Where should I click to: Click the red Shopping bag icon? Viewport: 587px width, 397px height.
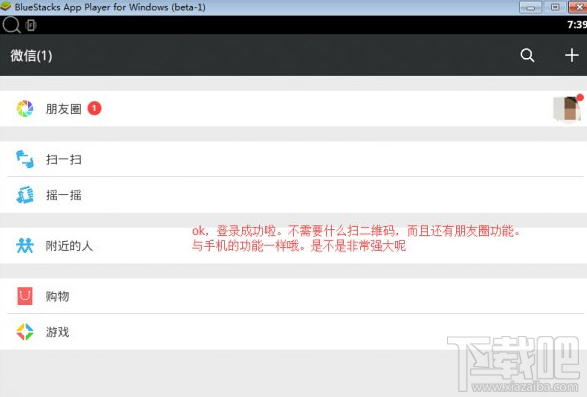(25, 296)
